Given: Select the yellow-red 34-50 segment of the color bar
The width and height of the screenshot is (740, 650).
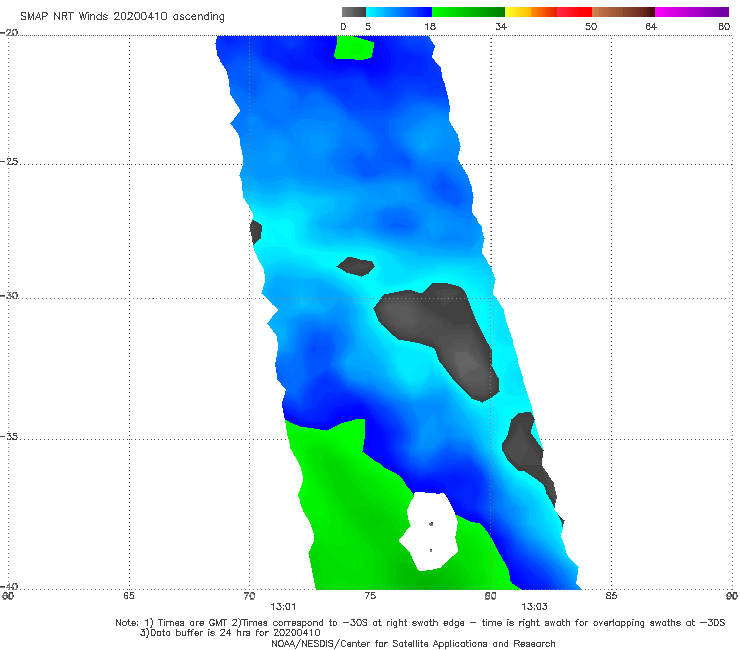Looking at the screenshot, I should [x=548, y=12].
